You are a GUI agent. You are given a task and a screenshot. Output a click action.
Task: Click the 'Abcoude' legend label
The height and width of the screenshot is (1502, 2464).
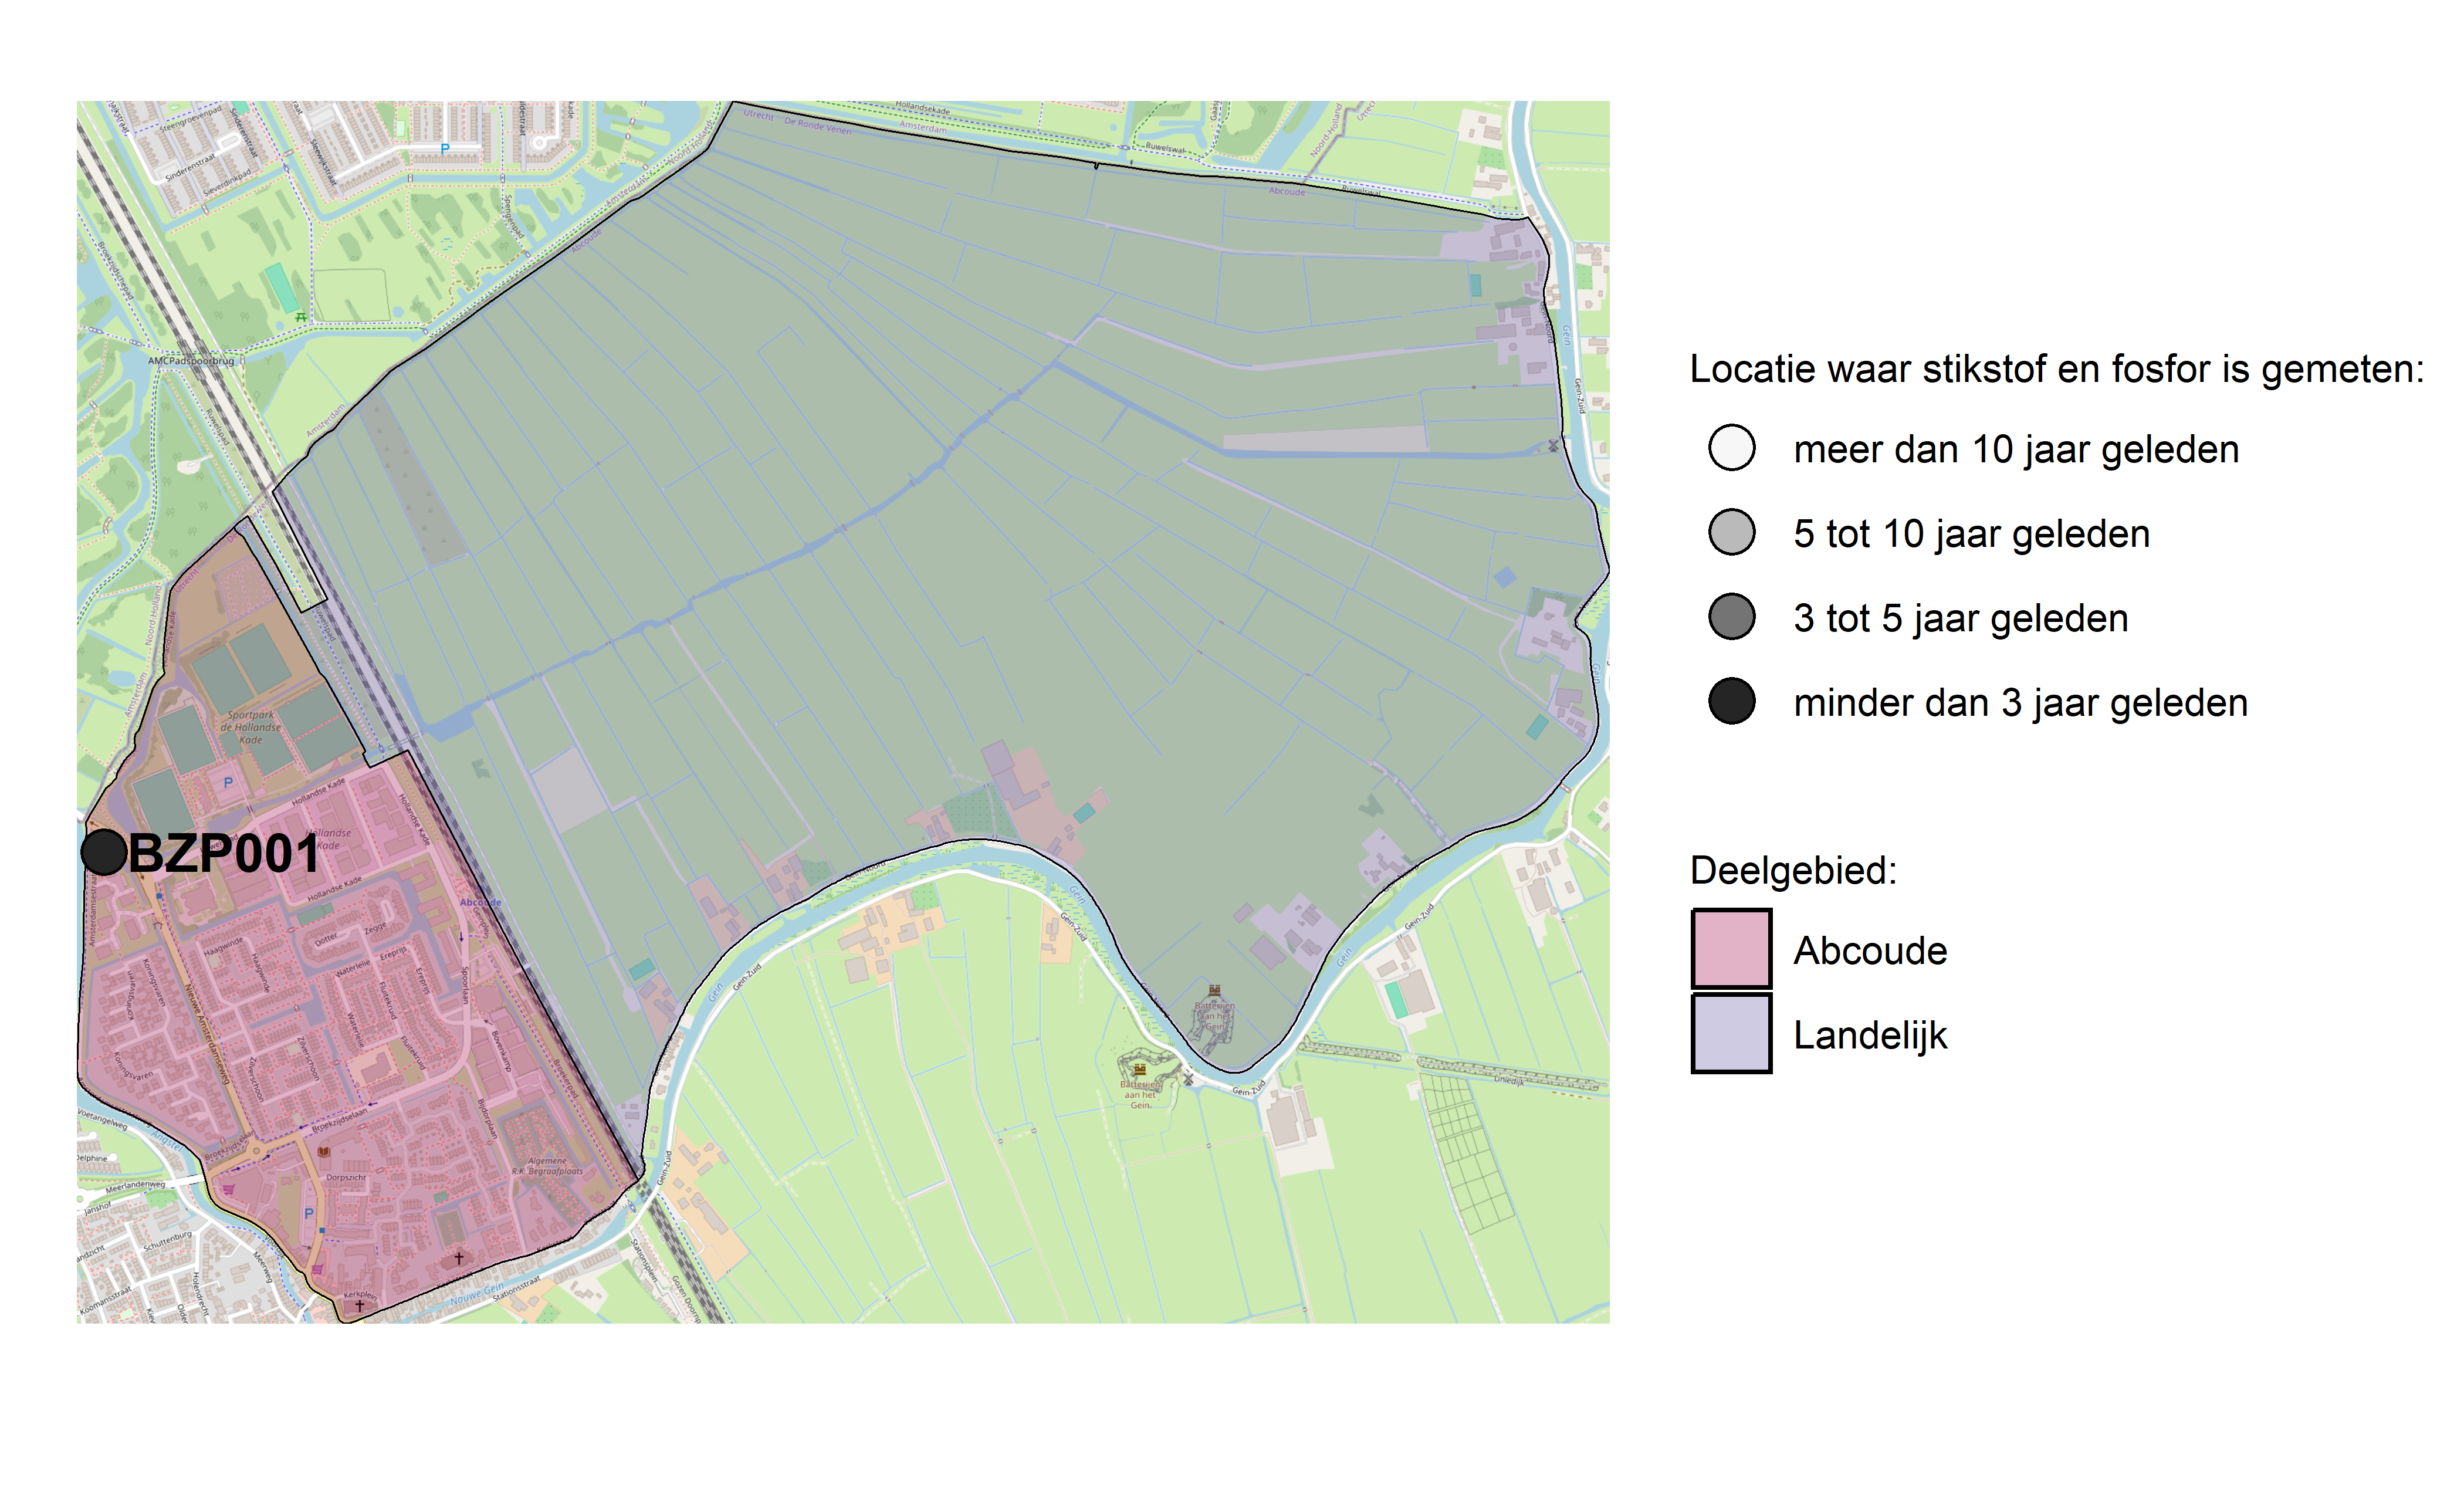click(x=1870, y=950)
